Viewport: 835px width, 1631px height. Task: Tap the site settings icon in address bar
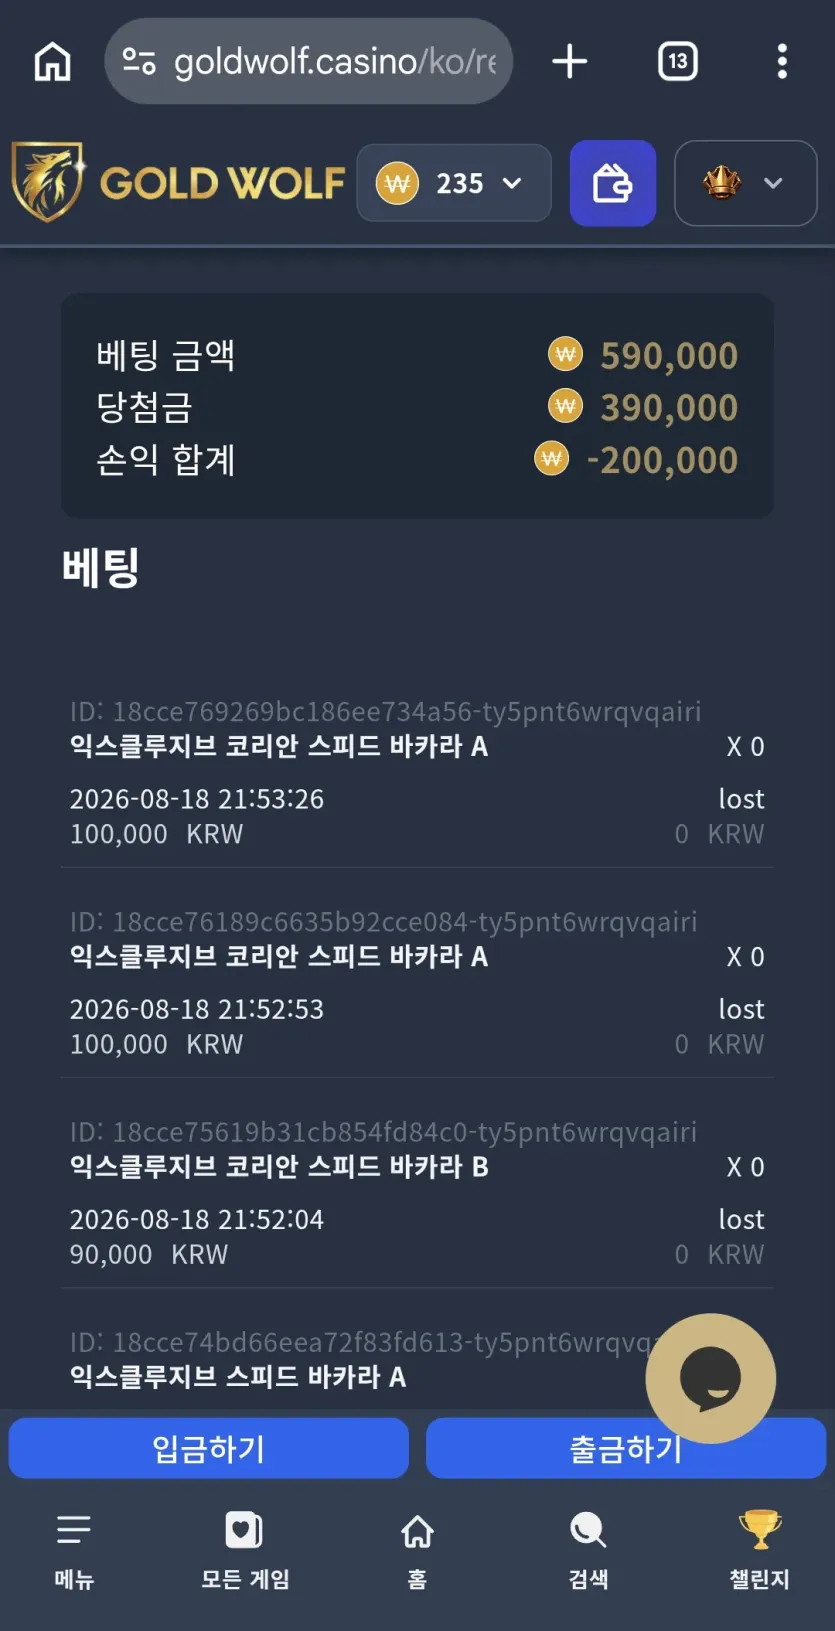coord(139,62)
